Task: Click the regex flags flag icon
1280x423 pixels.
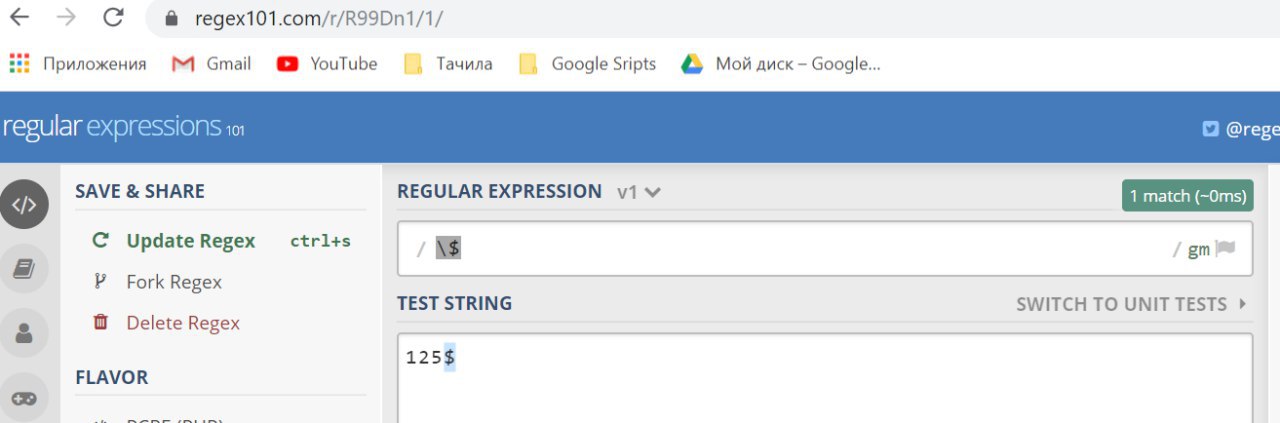Action: [x=1225, y=249]
